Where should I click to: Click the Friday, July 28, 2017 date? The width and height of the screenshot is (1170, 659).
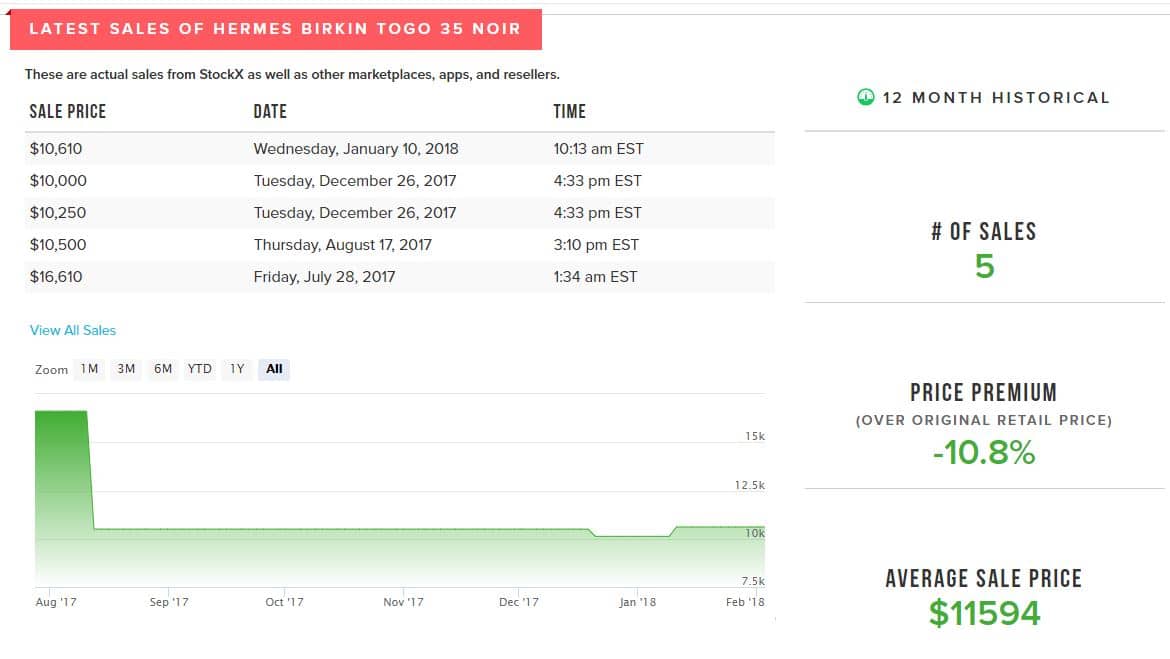click(x=325, y=277)
